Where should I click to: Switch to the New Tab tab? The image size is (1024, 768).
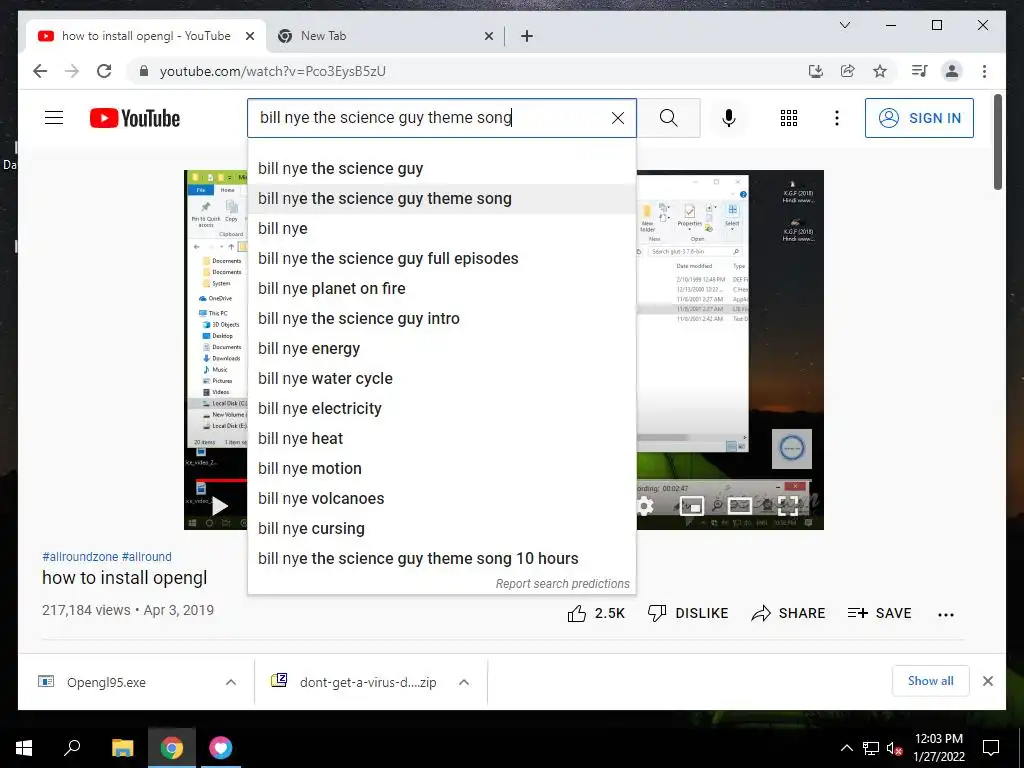(x=385, y=36)
